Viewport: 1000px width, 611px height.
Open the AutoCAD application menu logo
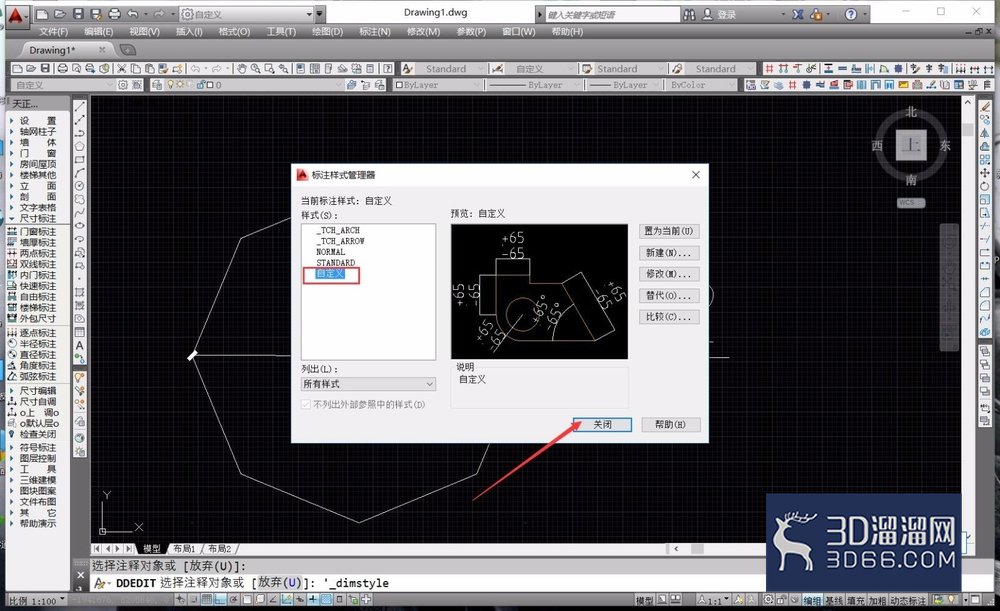pos(15,15)
